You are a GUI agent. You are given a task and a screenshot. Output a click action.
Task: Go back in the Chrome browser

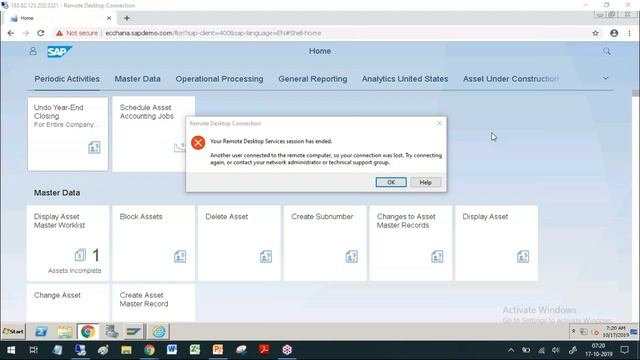point(11,33)
